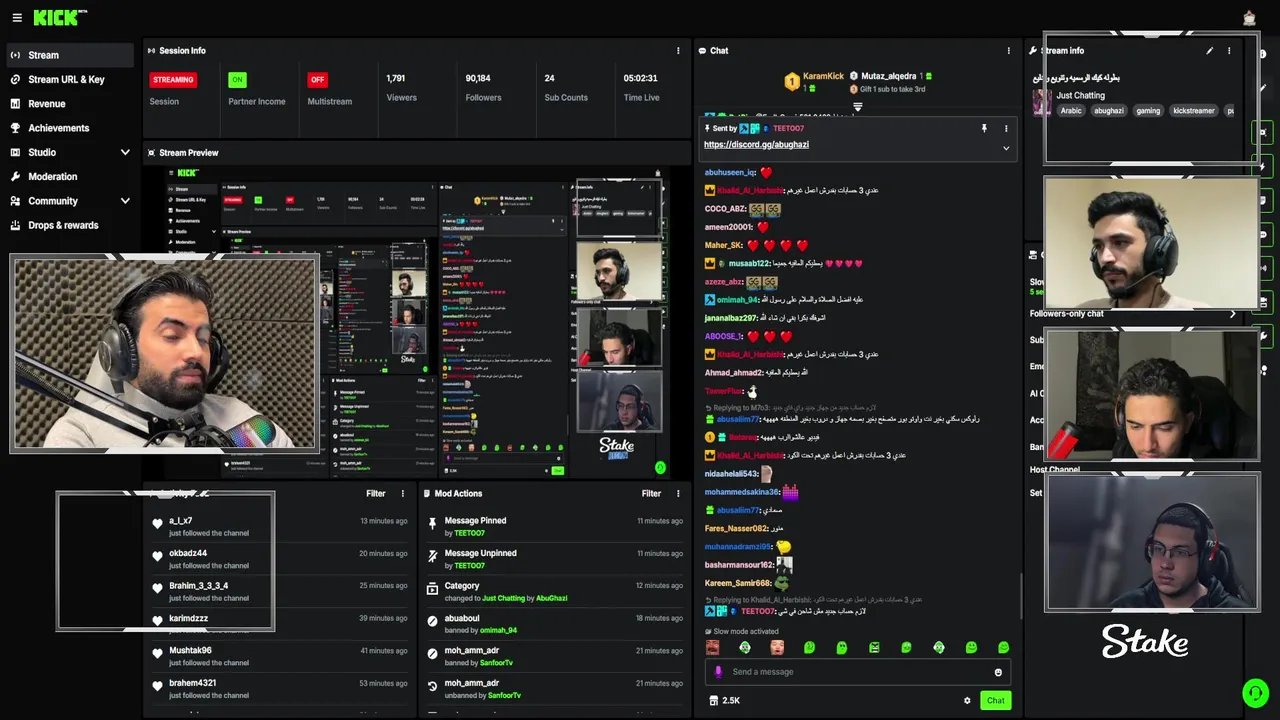
Task: Insert the first face emote in quick emote row
Action: pos(712,648)
